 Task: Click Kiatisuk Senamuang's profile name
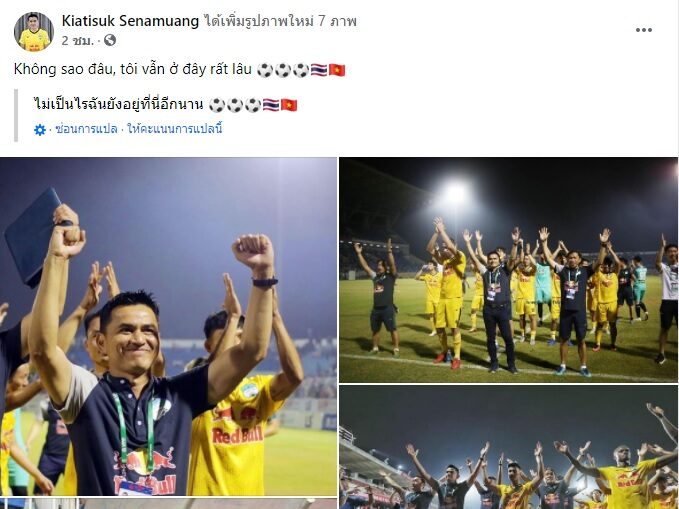tap(130, 21)
